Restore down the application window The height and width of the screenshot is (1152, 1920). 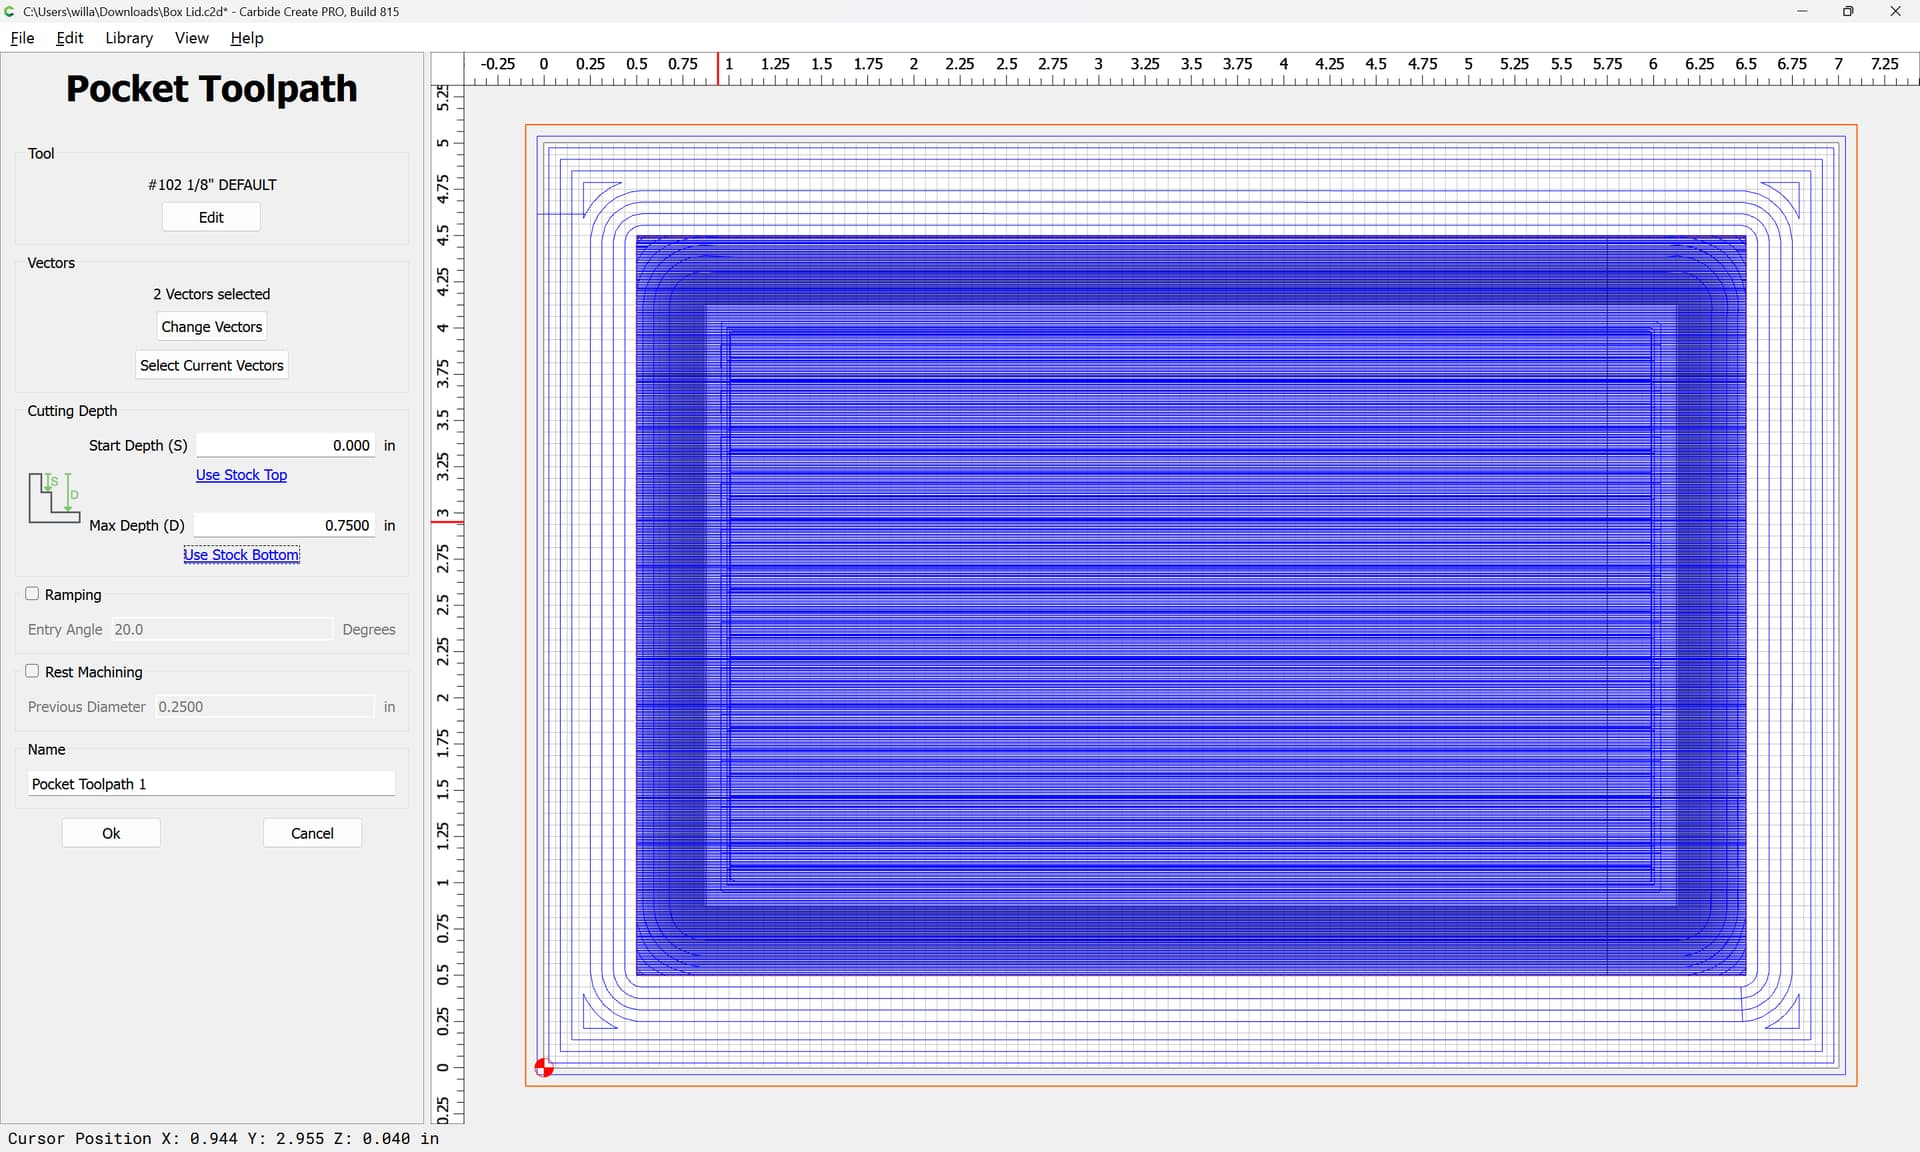[1848, 11]
